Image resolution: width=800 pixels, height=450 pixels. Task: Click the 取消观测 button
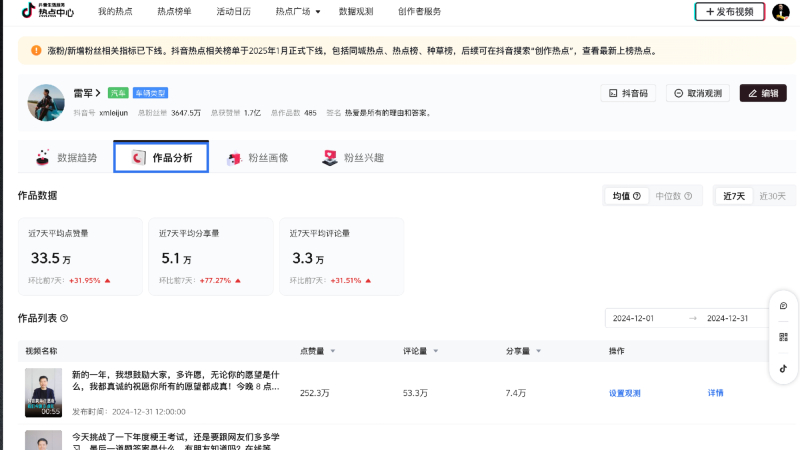pos(697,93)
